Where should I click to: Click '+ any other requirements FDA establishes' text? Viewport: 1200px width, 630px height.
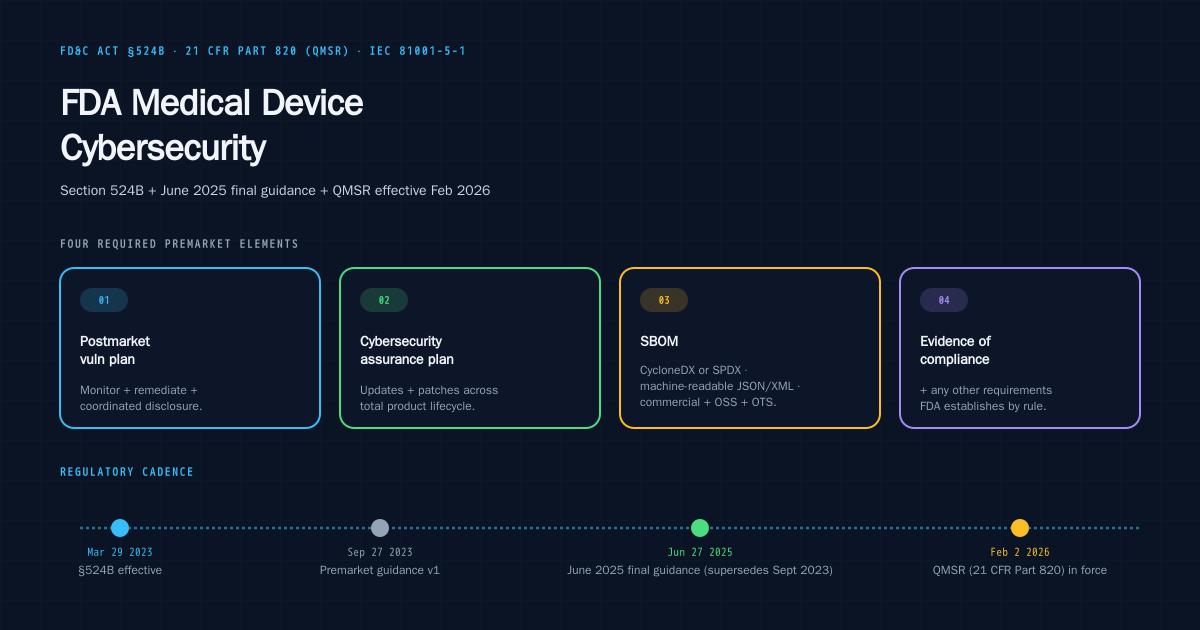(986, 398)
